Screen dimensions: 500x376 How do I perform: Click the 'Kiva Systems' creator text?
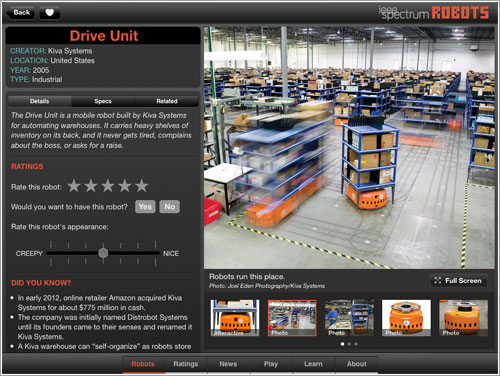pos(70,51)
